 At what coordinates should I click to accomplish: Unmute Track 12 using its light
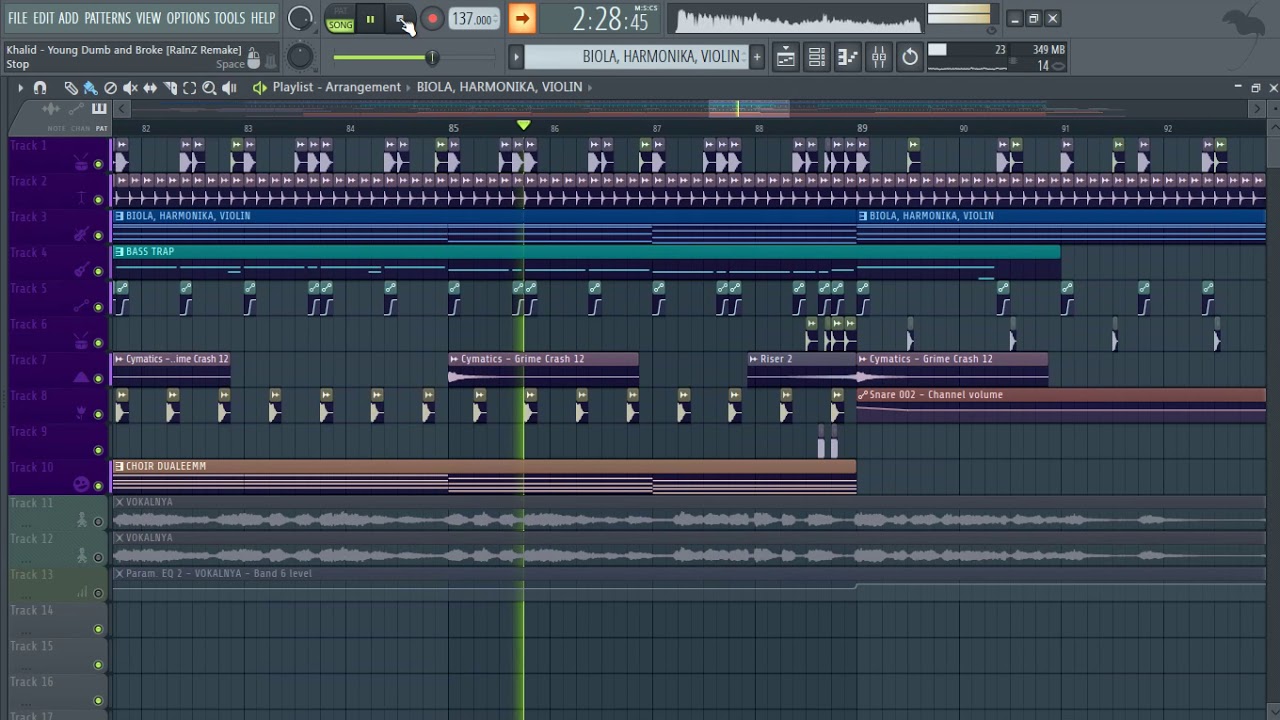point(98,558)
